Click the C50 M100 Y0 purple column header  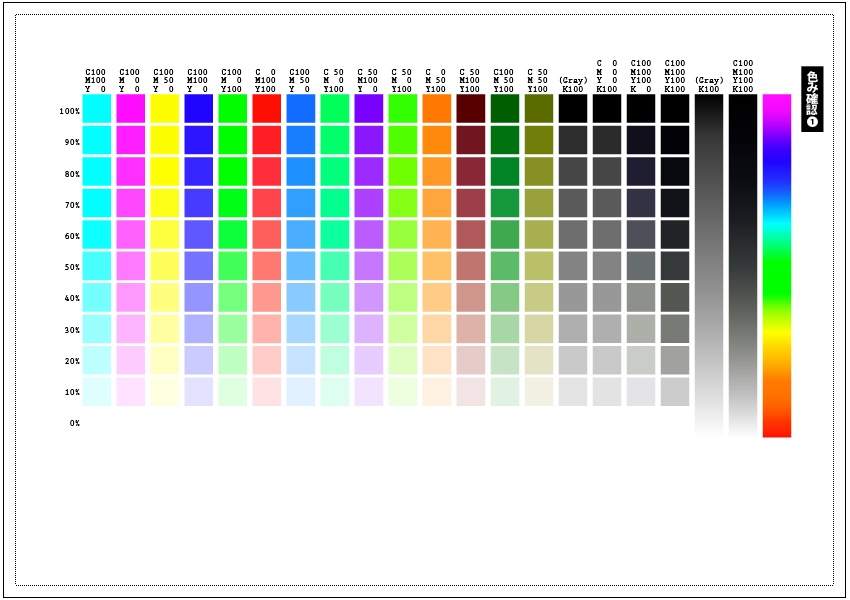pos(368,80)
